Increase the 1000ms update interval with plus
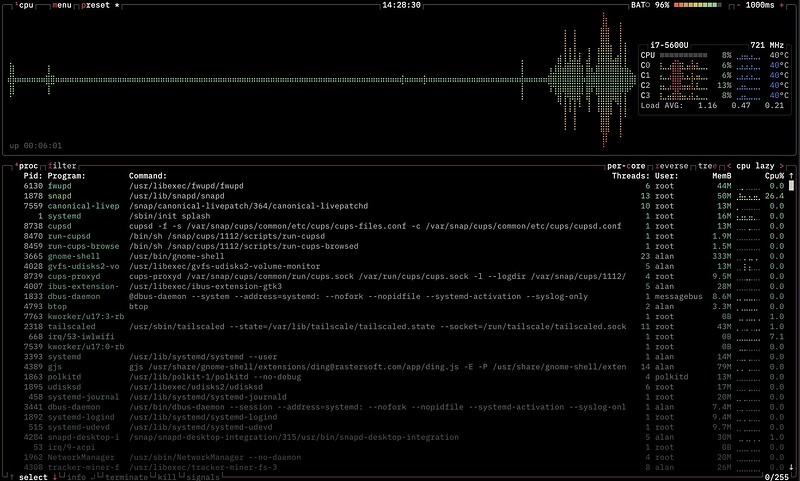The image size is (800, 481). tap(784, 6)
